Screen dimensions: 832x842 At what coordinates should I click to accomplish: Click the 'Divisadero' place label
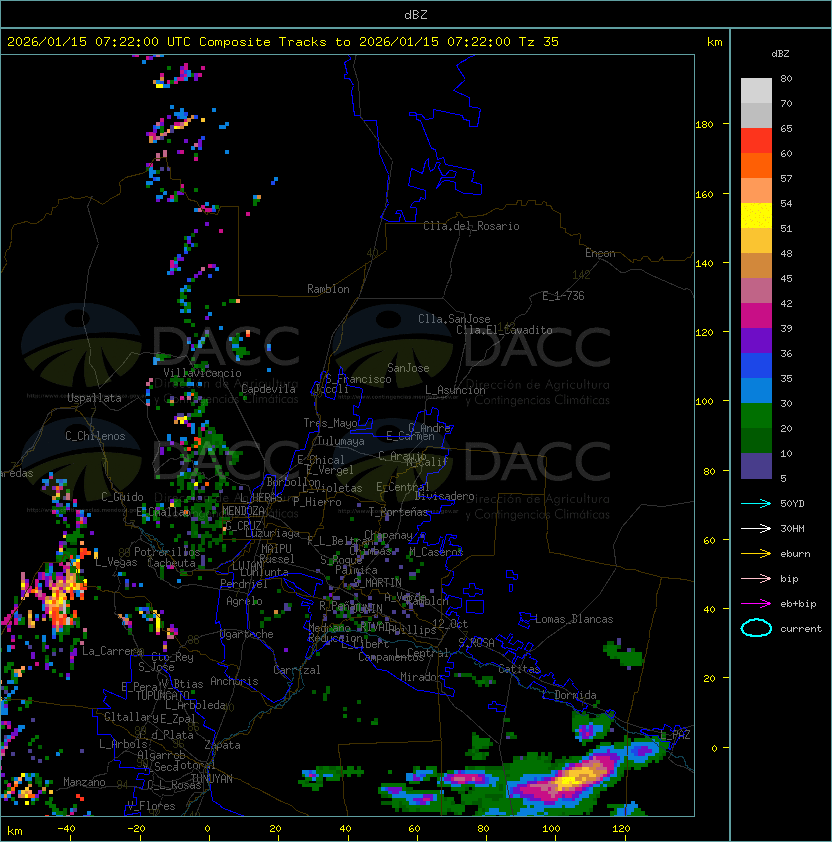tap(445, 496)
